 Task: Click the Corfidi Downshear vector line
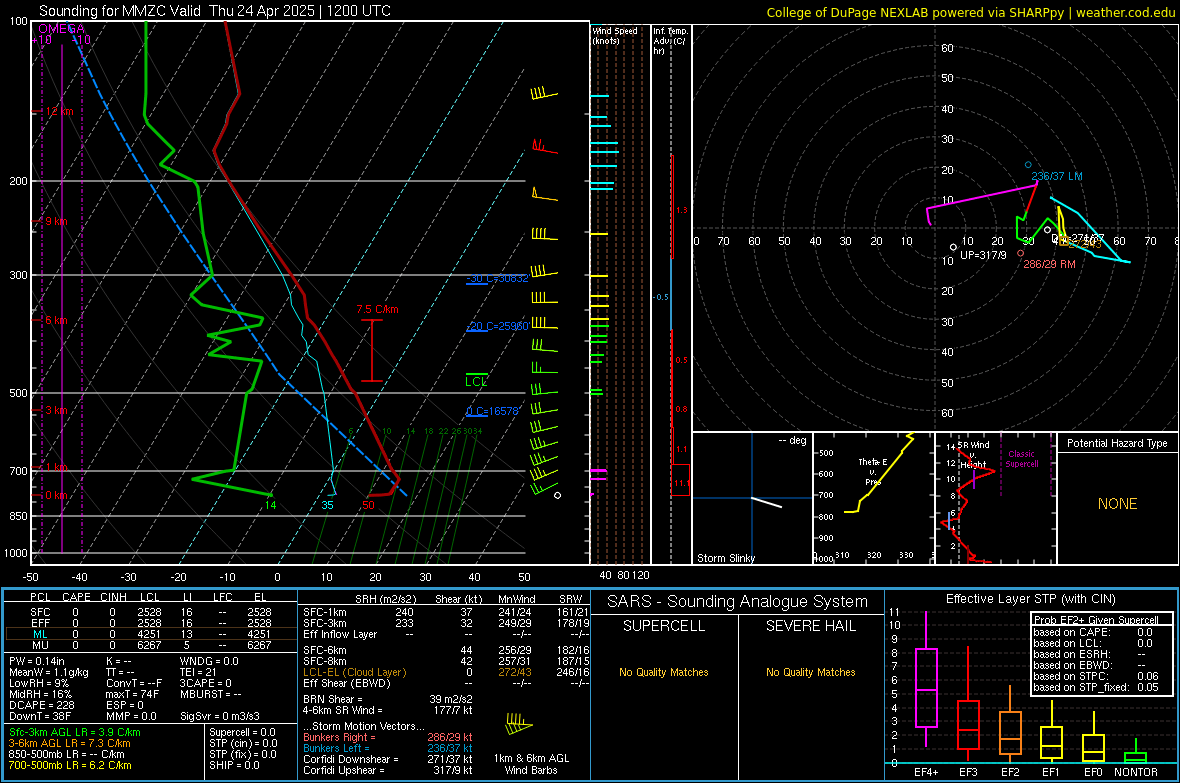(388, 759)
